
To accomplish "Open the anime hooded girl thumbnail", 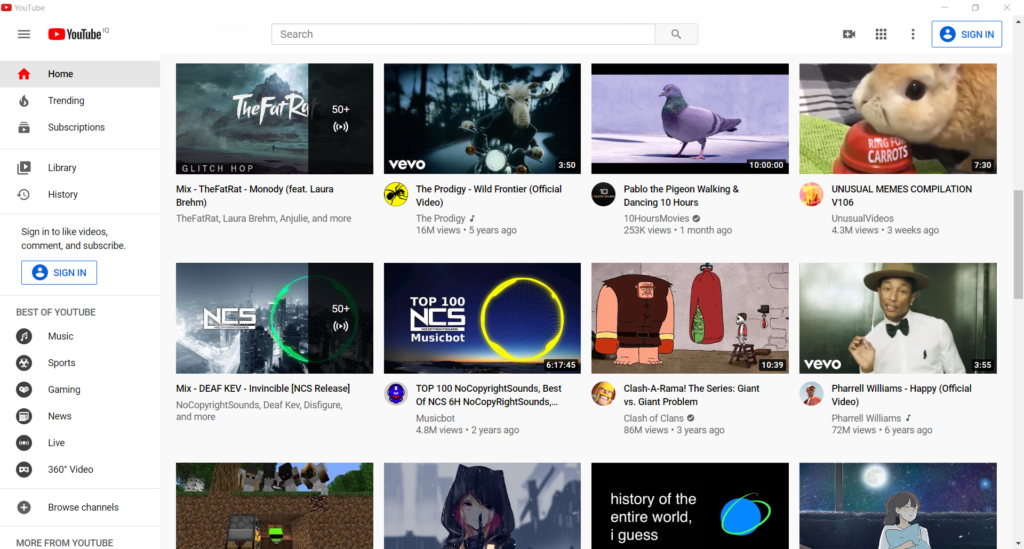I will [482, 506].
